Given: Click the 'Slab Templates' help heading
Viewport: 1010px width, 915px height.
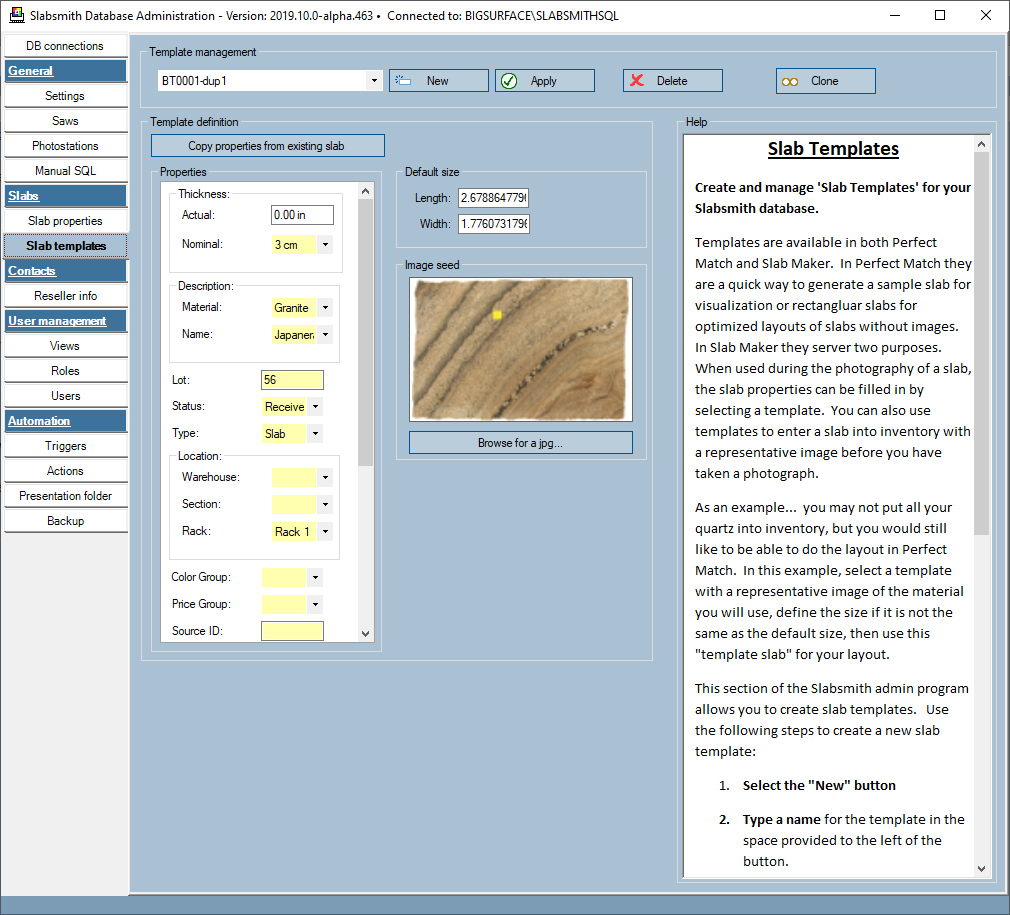Looking at the screenshot, I should click(833, 149).
